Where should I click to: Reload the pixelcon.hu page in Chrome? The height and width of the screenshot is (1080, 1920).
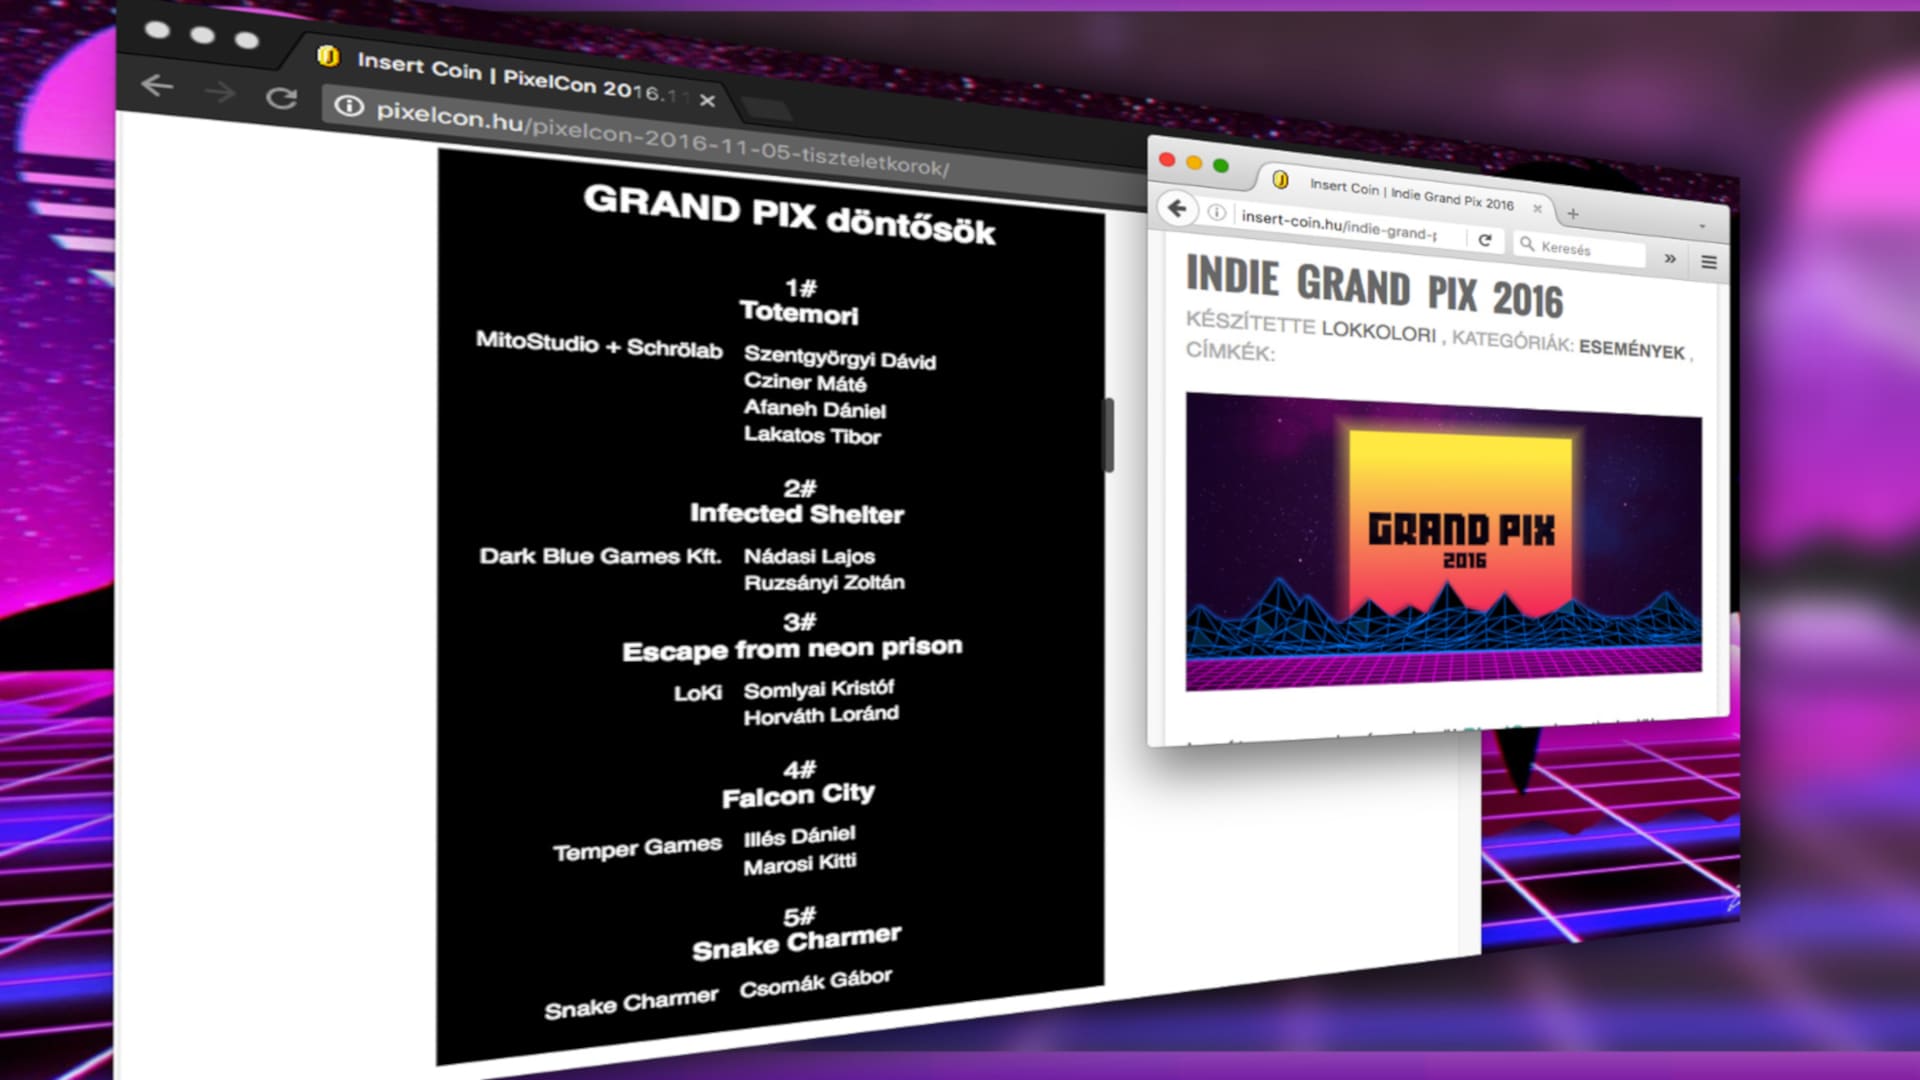tap(281, 98)
